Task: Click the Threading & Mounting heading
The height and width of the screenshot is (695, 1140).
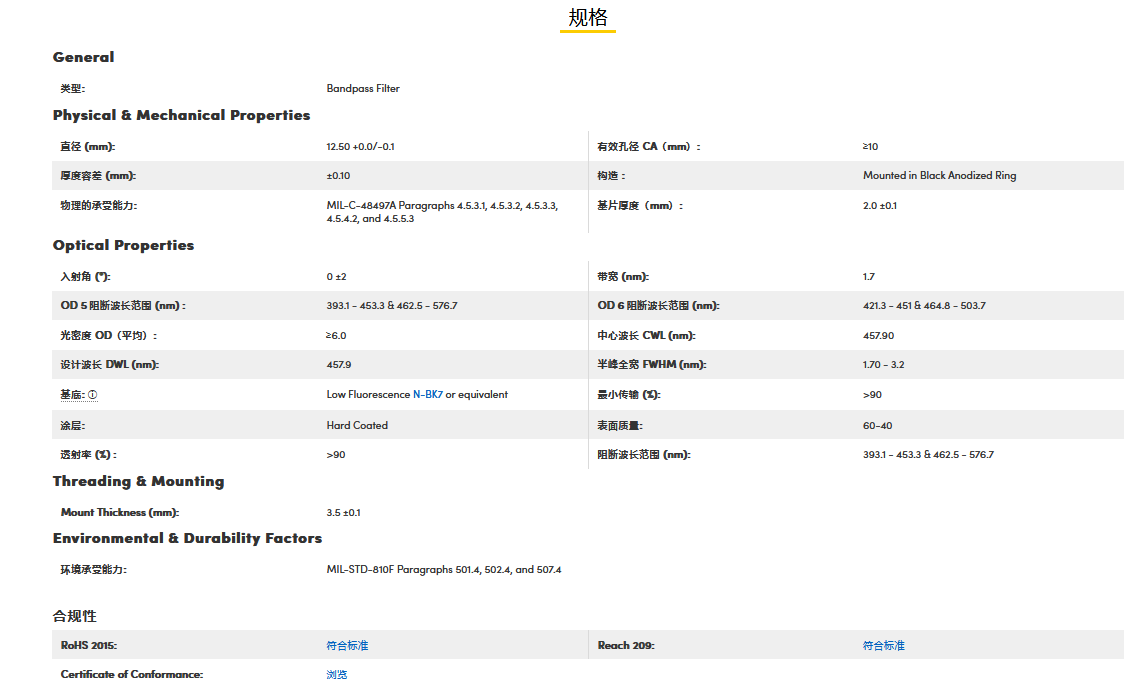Action: pos(138,481)
